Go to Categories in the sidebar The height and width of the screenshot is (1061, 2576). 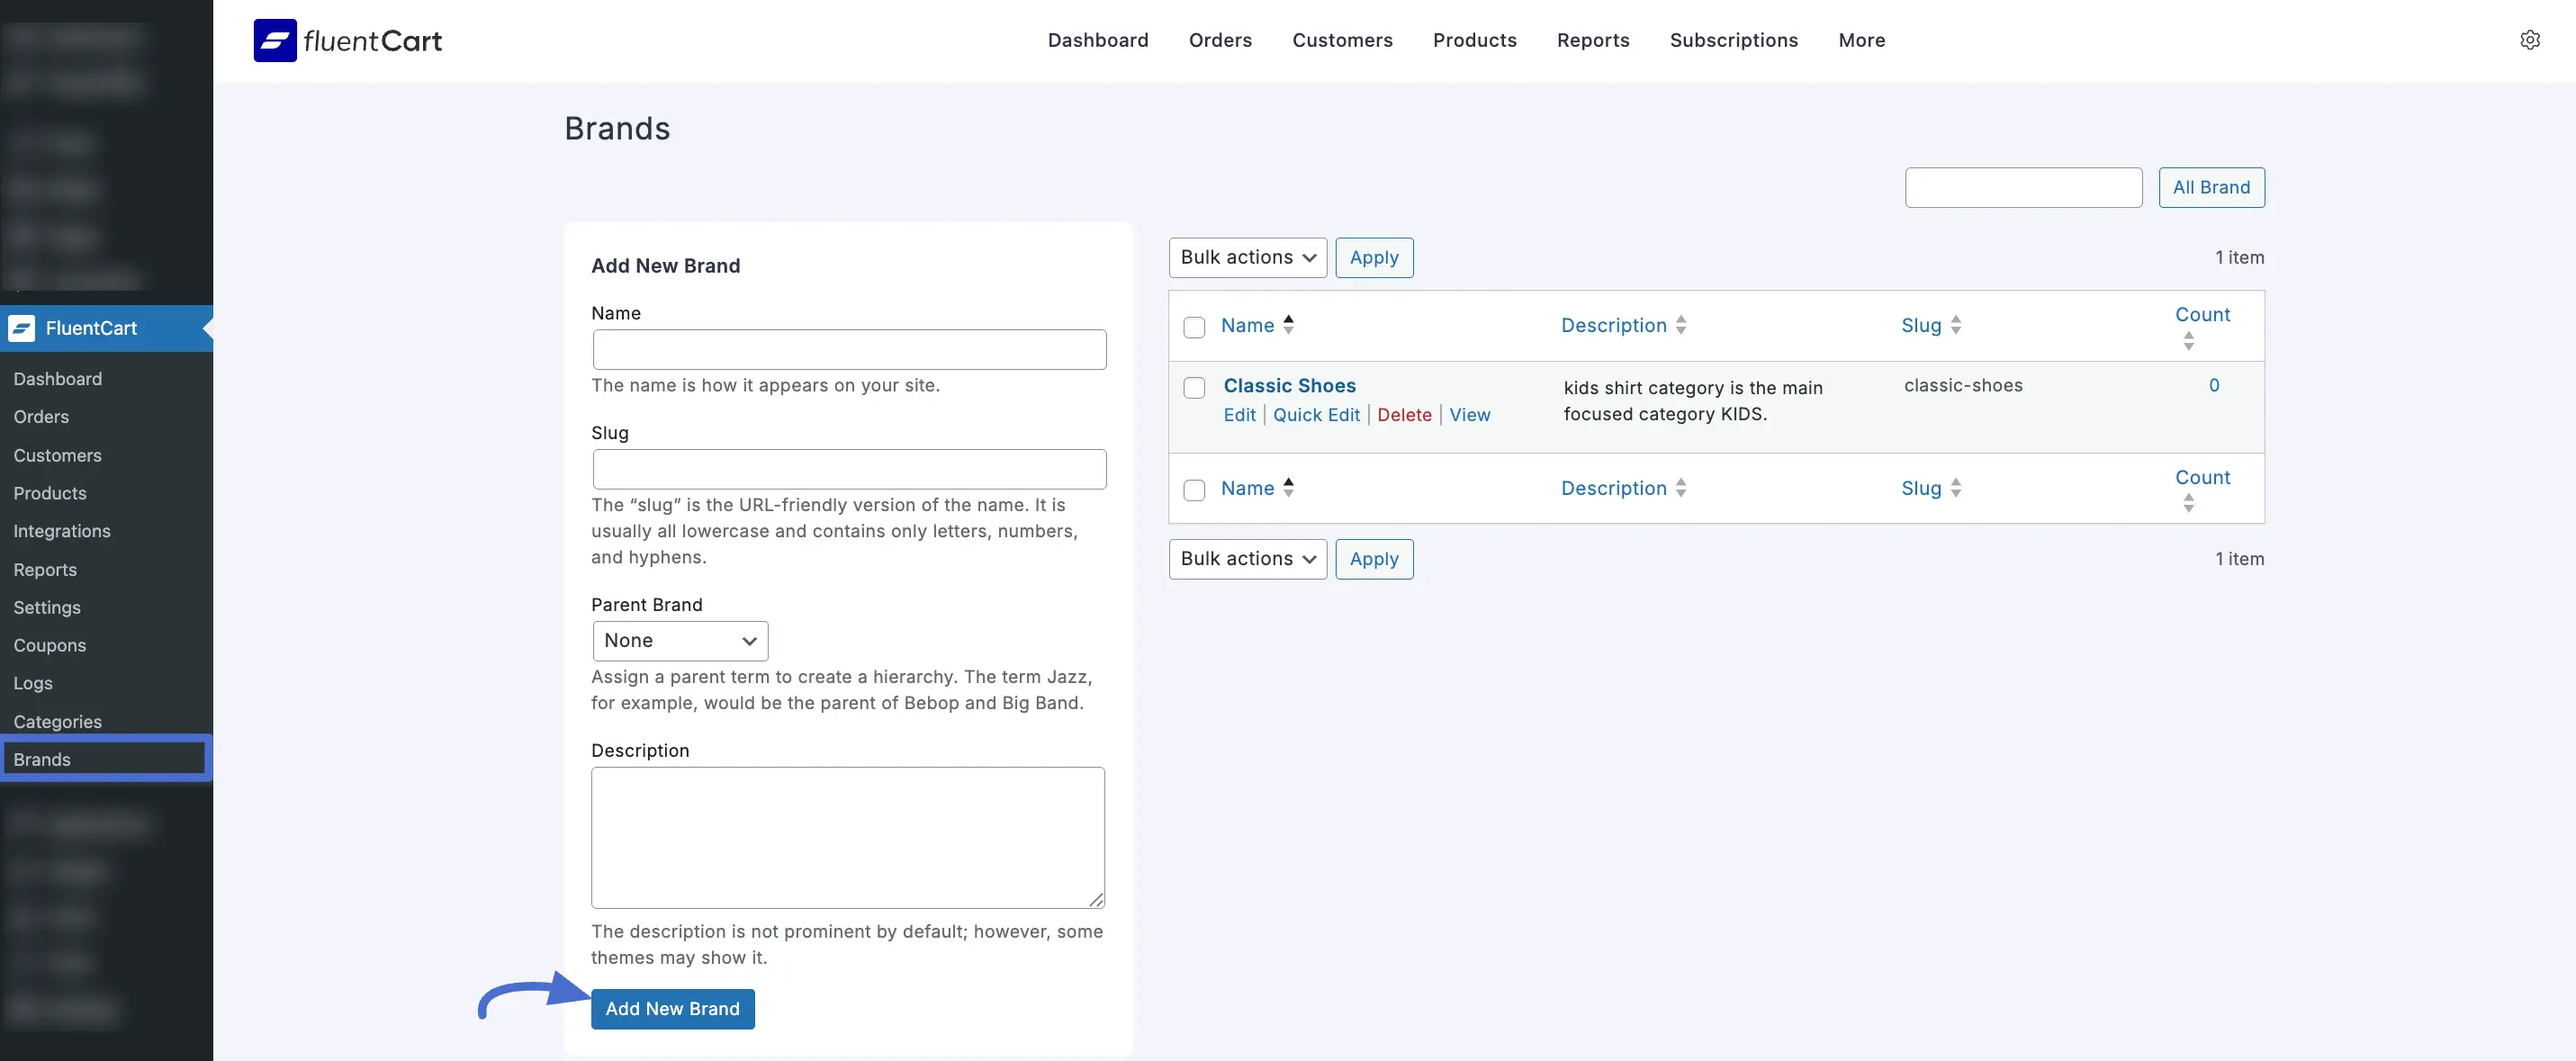[x=57, y=721]
